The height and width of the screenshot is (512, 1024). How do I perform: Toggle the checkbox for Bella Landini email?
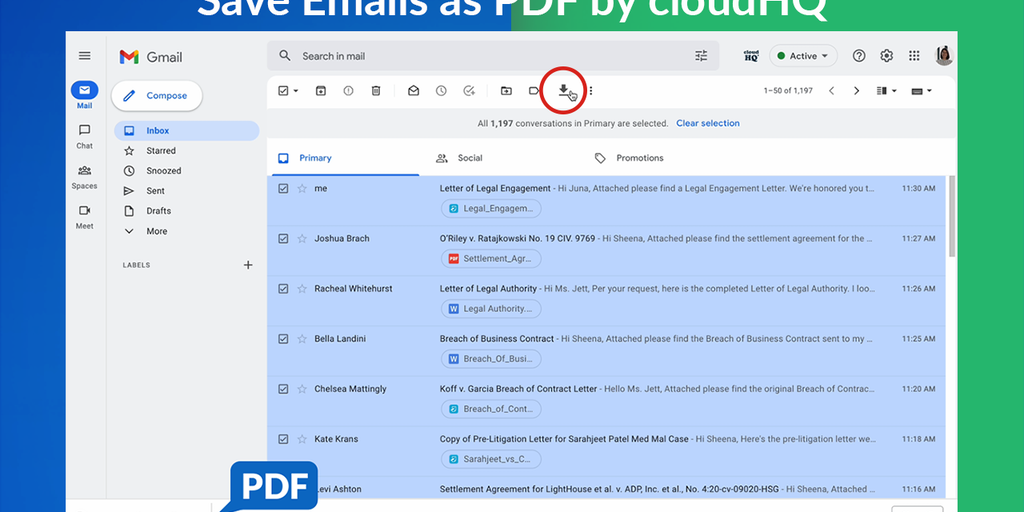point(283,339)
